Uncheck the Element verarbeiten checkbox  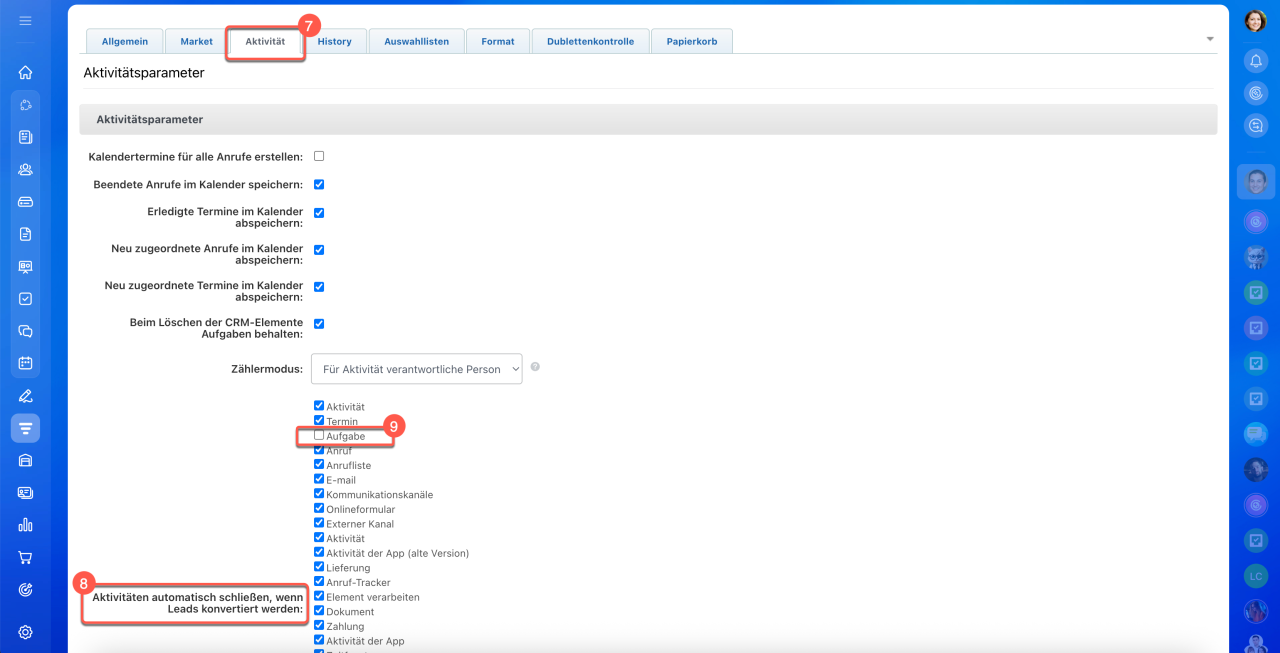(x=319, y=596)
